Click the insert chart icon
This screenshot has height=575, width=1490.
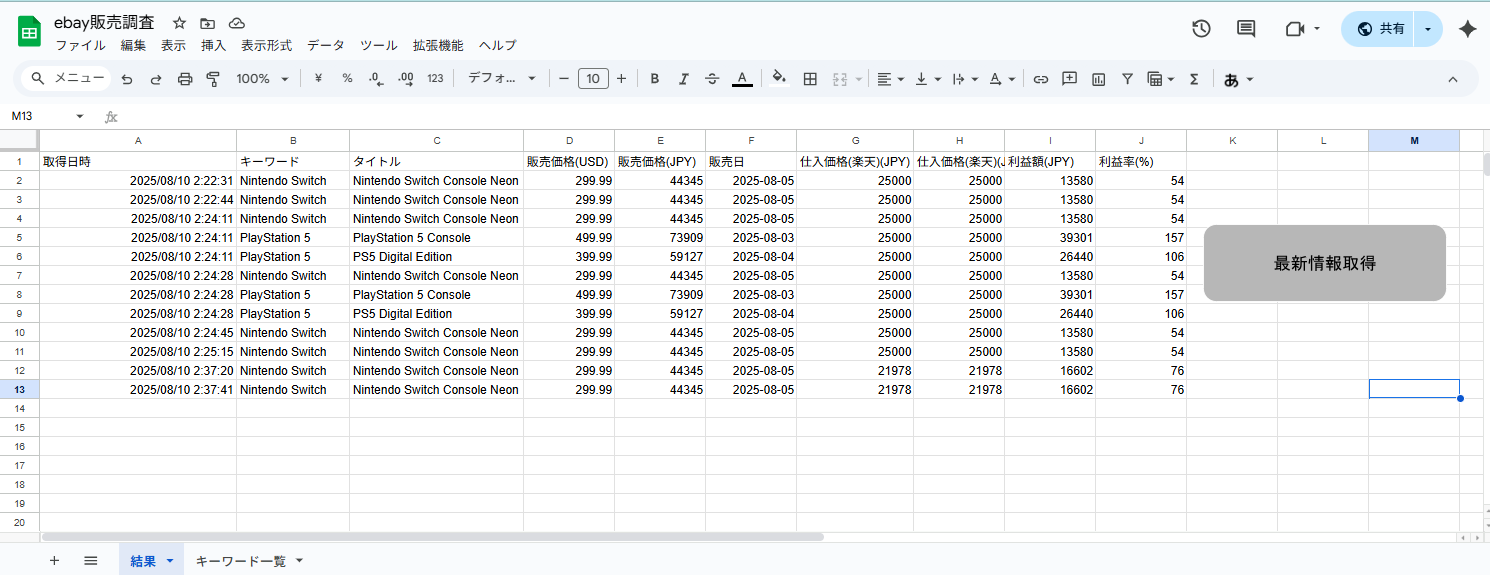1099,79
